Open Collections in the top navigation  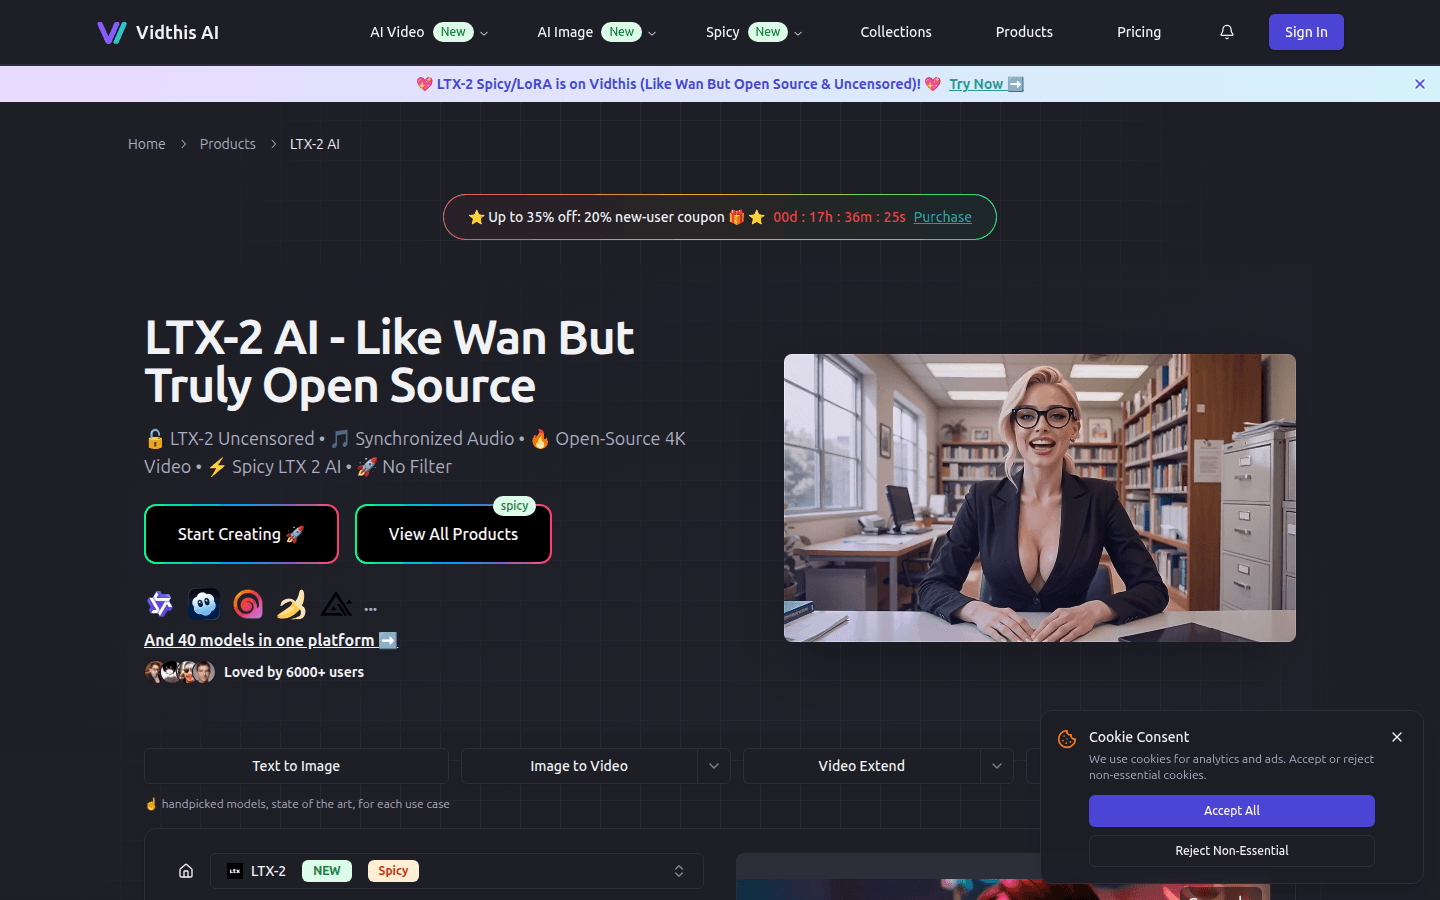point(896,32)
